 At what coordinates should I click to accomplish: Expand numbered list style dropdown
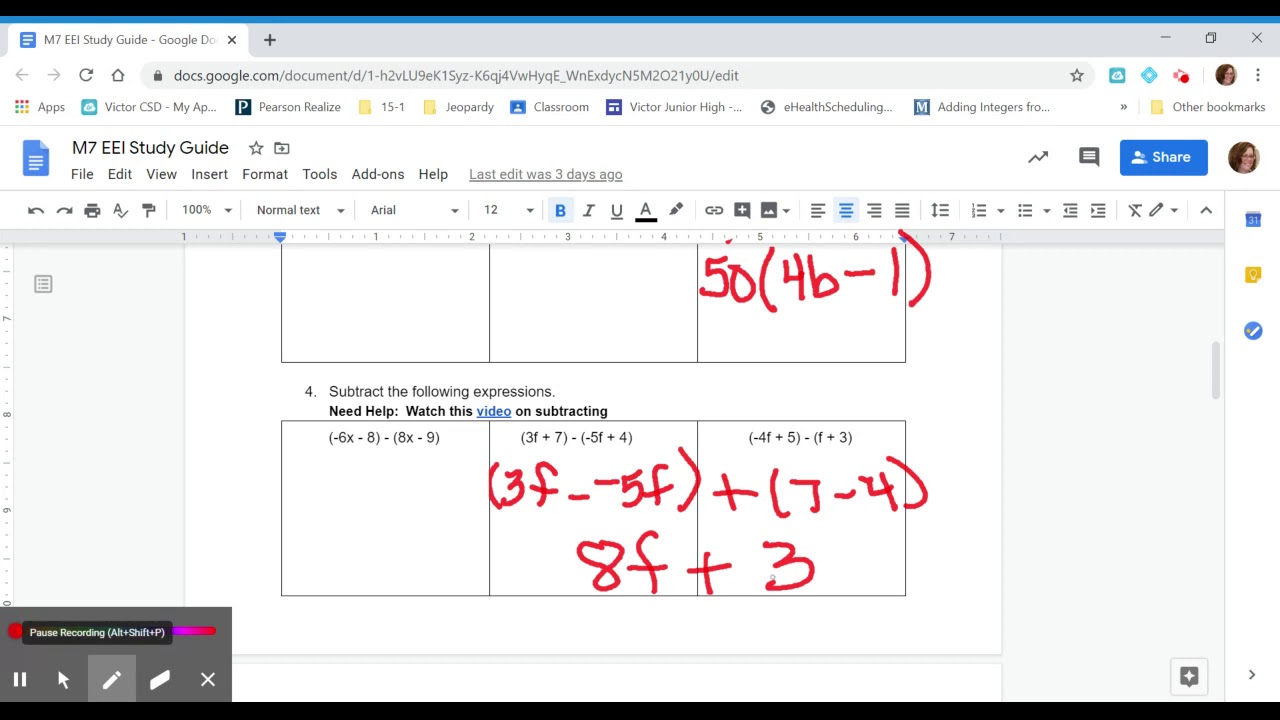pos(1000,210)
